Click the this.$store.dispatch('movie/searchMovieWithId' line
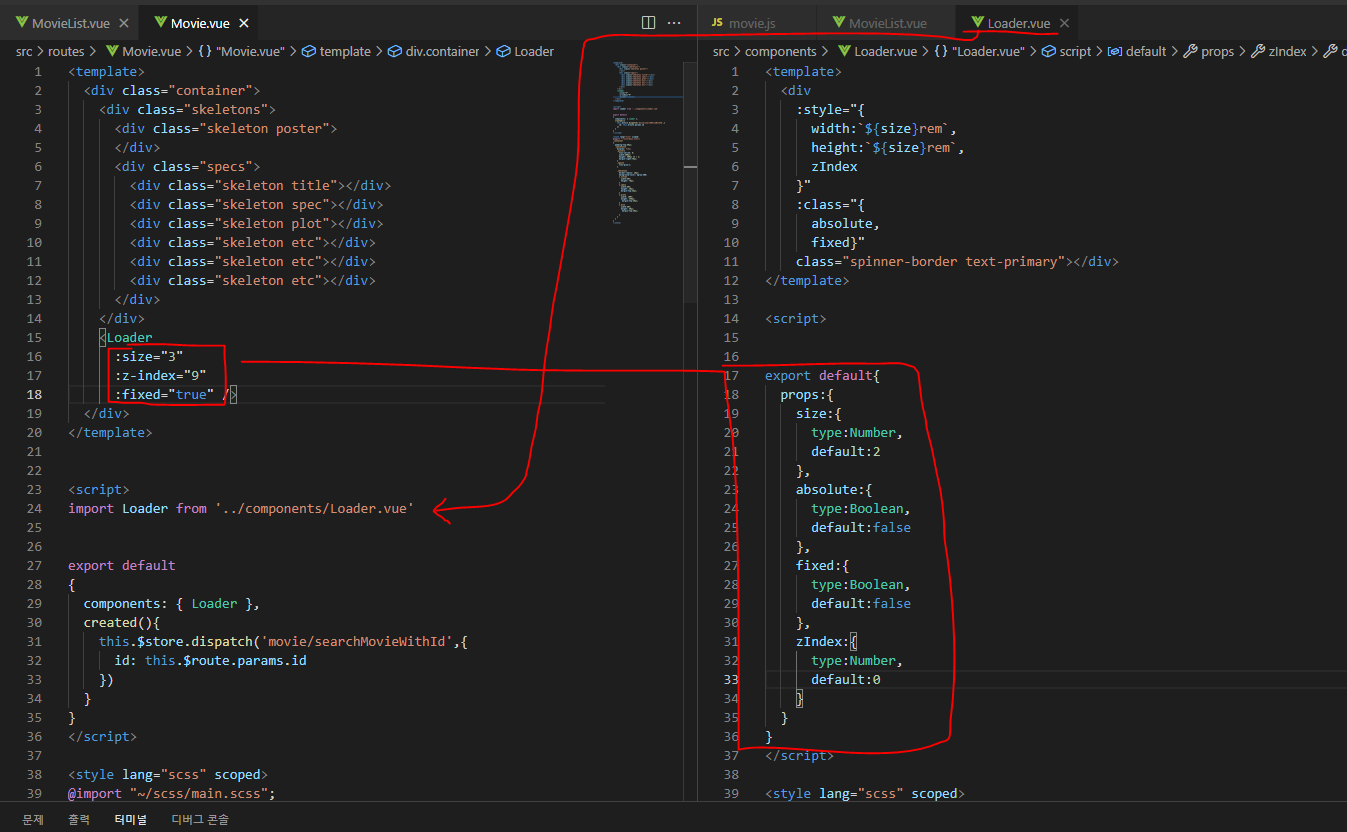Screen dimensions: 1347x832 [283, 641]
